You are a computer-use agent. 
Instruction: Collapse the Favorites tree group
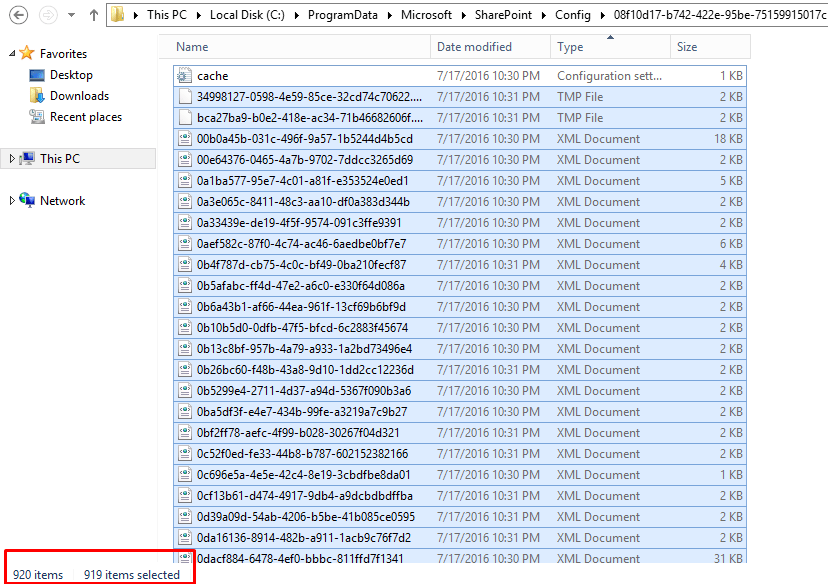12,53
